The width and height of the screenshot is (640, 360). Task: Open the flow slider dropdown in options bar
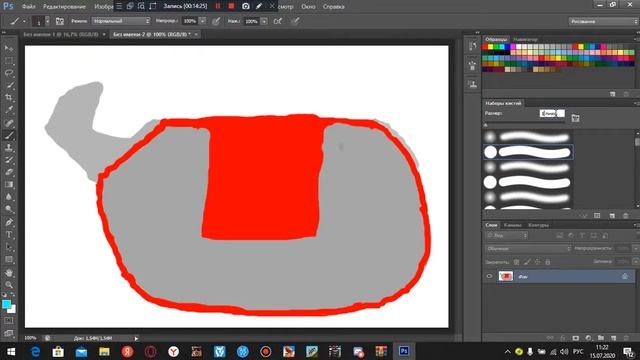click(x=264, y=21)
